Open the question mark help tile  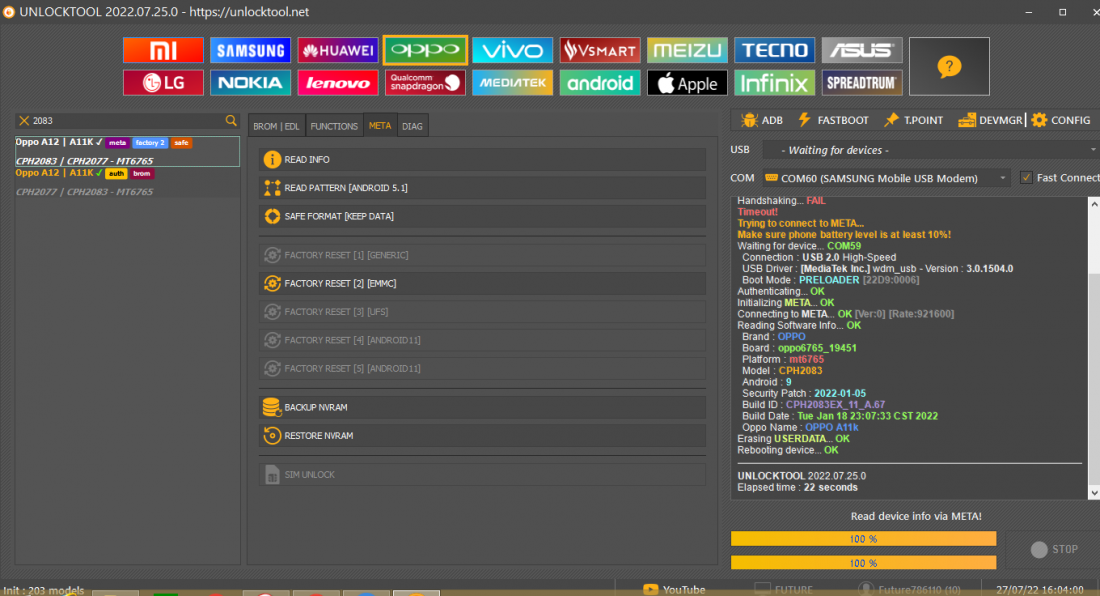[949, 67]
